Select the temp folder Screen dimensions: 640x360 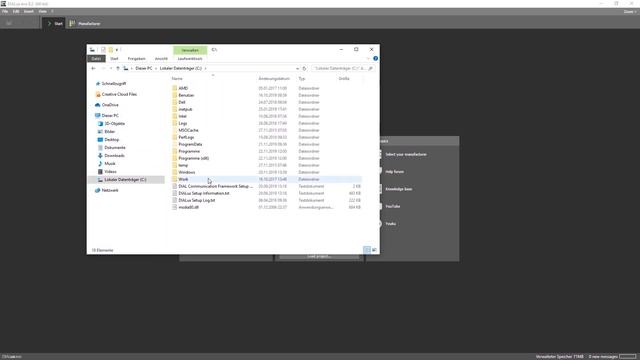[x=183, y=165]
